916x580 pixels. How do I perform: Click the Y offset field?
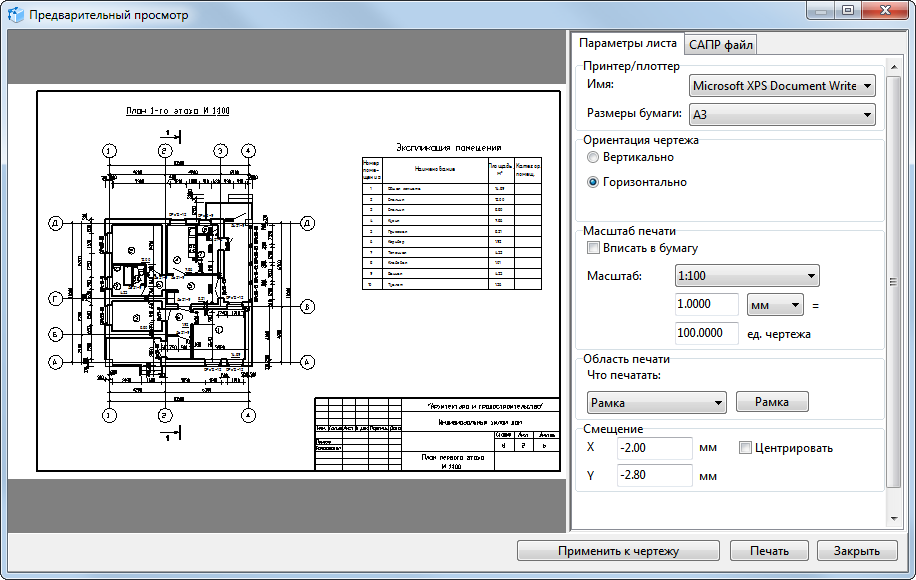tap(654, 475)
